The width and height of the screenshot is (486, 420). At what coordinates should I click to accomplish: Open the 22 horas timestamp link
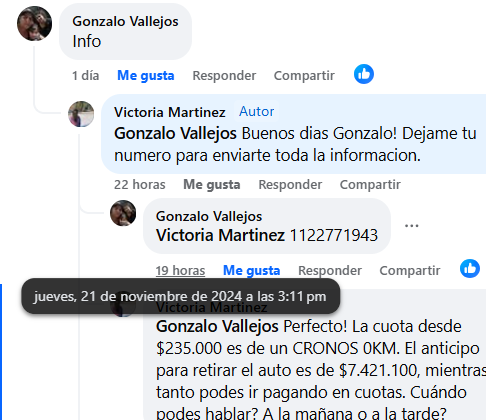coord(140,185)
